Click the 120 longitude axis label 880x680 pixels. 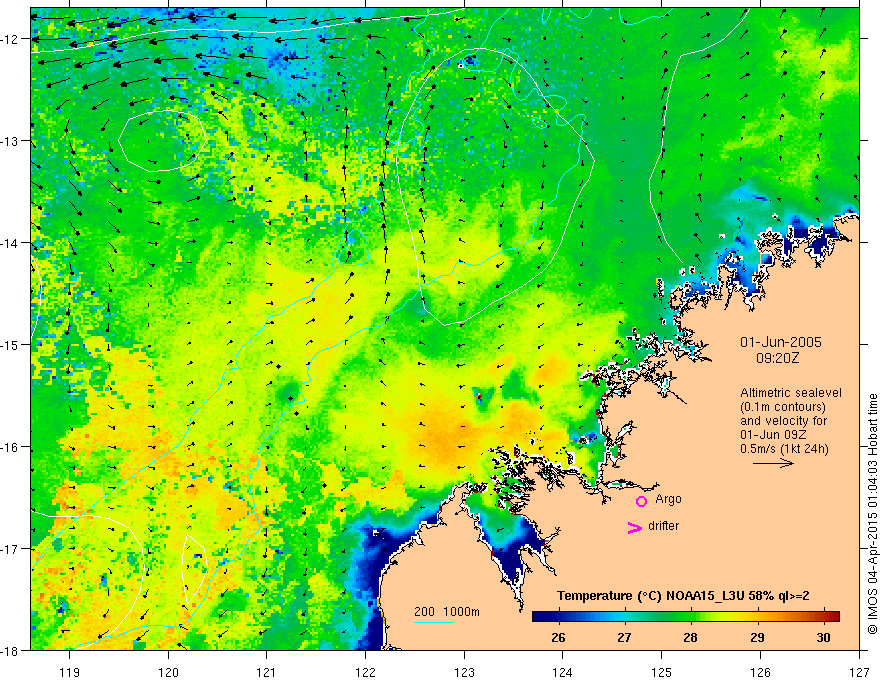click(168, 672)
